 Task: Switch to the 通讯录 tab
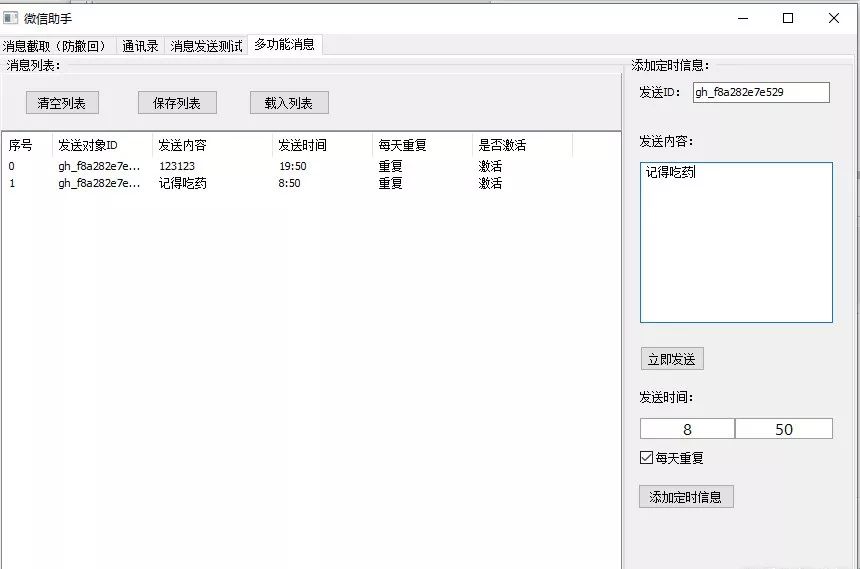140,46
